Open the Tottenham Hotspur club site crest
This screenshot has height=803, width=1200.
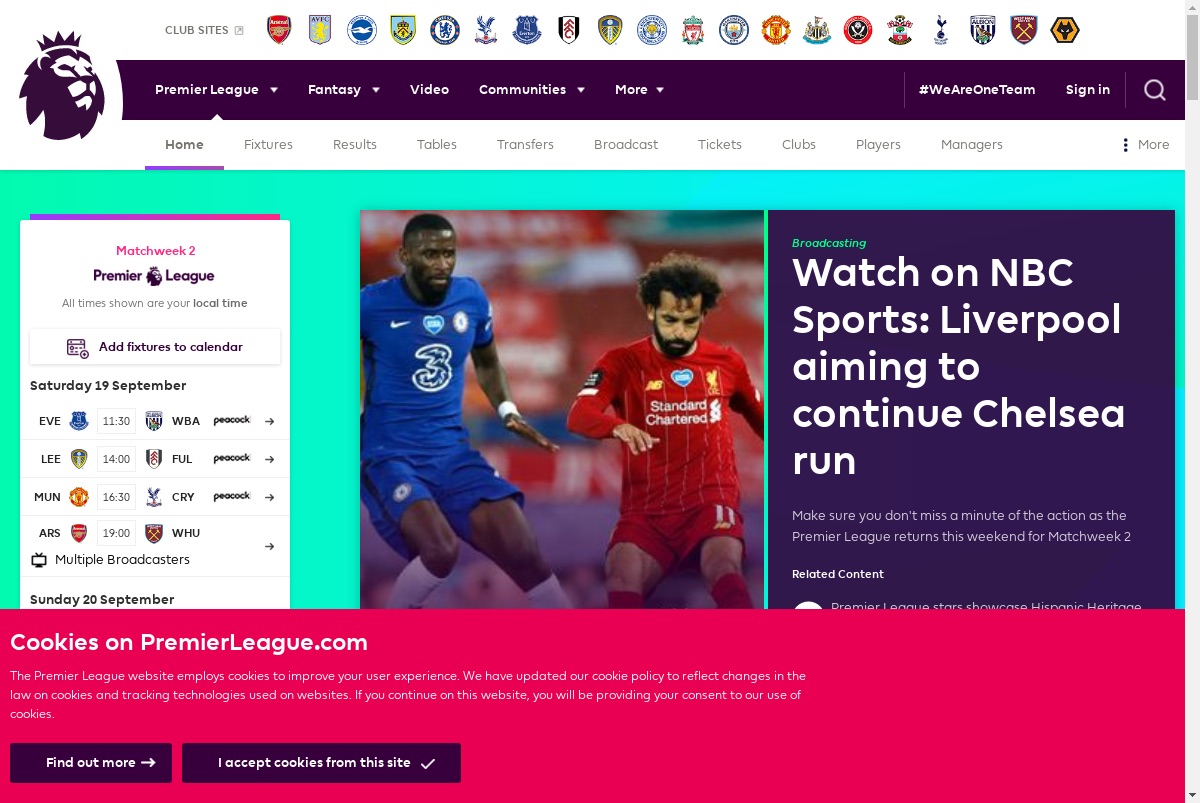click(941, 30)
